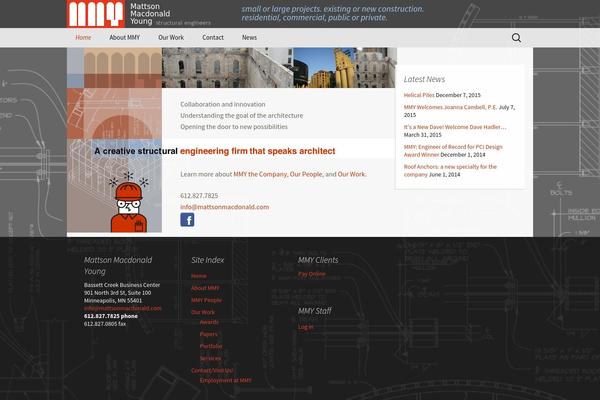Read MMY Welcomes Joanna Cambell news
Screen dimensions: 600x400
pos(450,107)
